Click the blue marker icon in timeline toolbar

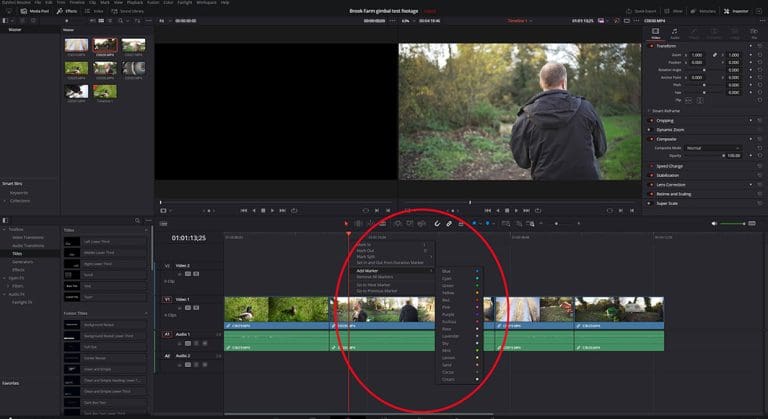tap(487, 223)
